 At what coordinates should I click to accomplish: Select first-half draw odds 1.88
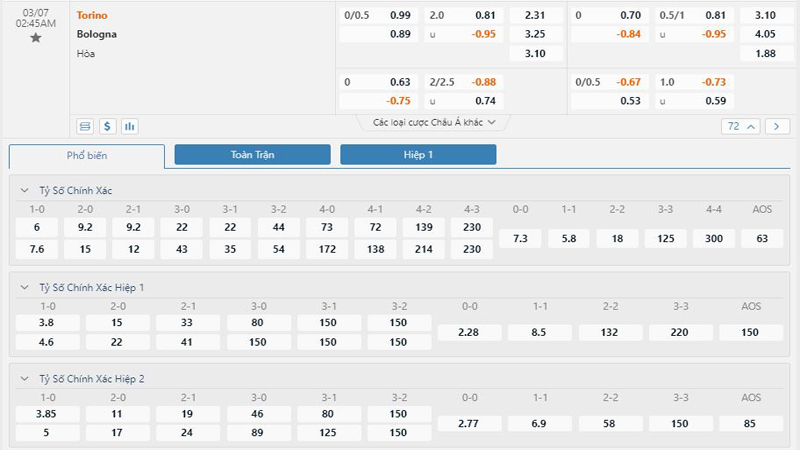click(x=766, y=53)
